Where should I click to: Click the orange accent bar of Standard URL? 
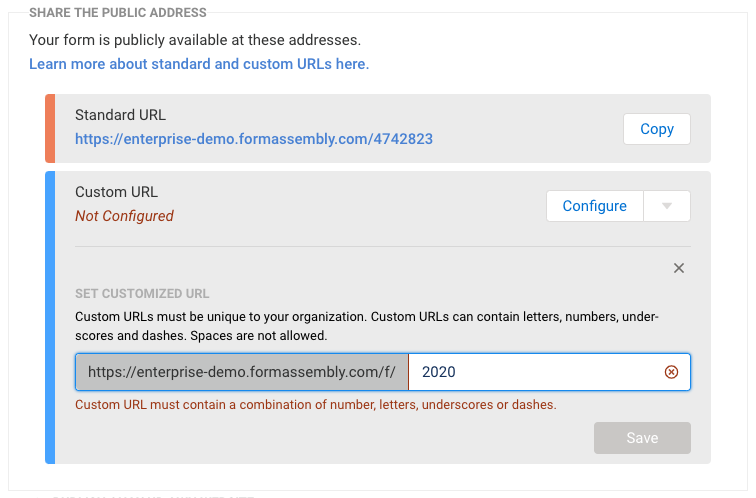click(50, 128)
